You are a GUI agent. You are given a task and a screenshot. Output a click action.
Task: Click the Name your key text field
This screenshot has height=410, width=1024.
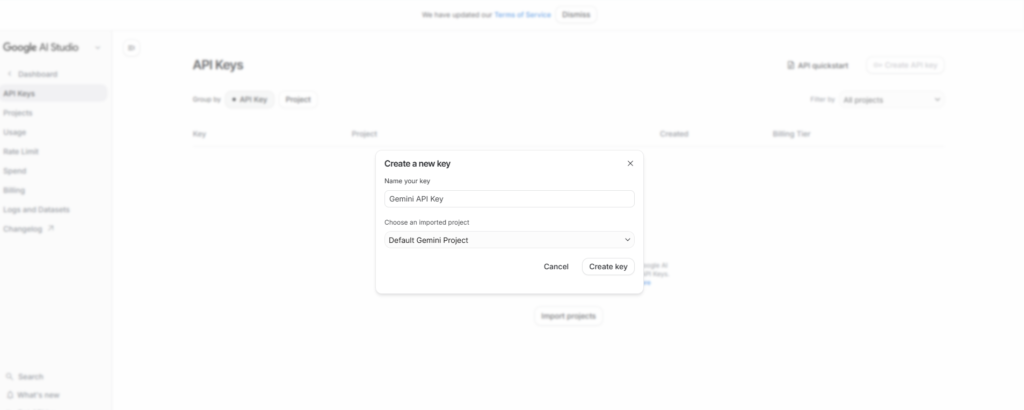click(x=509, y=199)
